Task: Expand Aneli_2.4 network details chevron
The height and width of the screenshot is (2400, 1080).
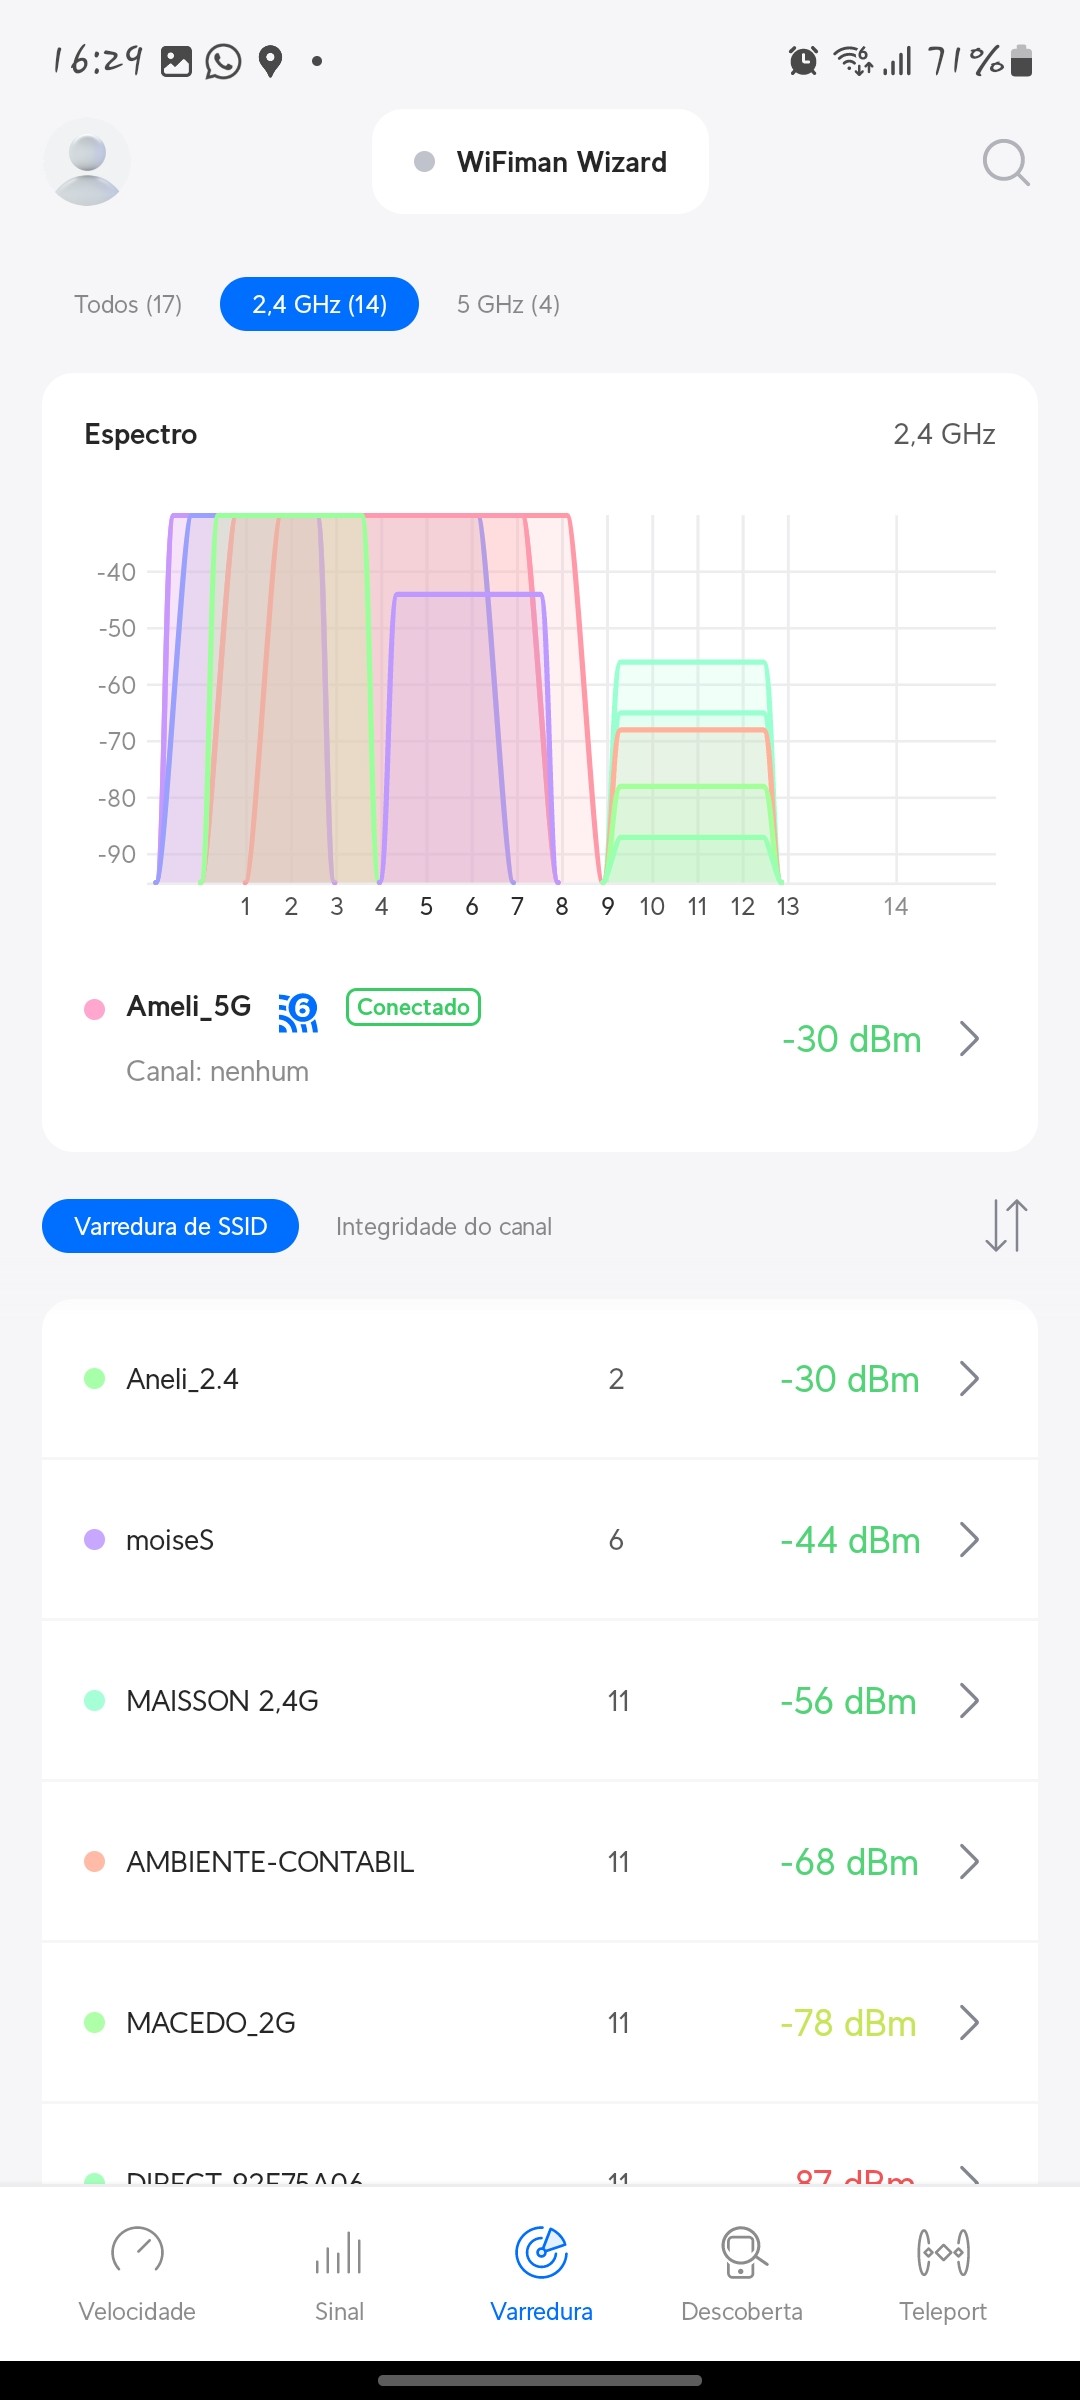Action: click(968, 1379)
